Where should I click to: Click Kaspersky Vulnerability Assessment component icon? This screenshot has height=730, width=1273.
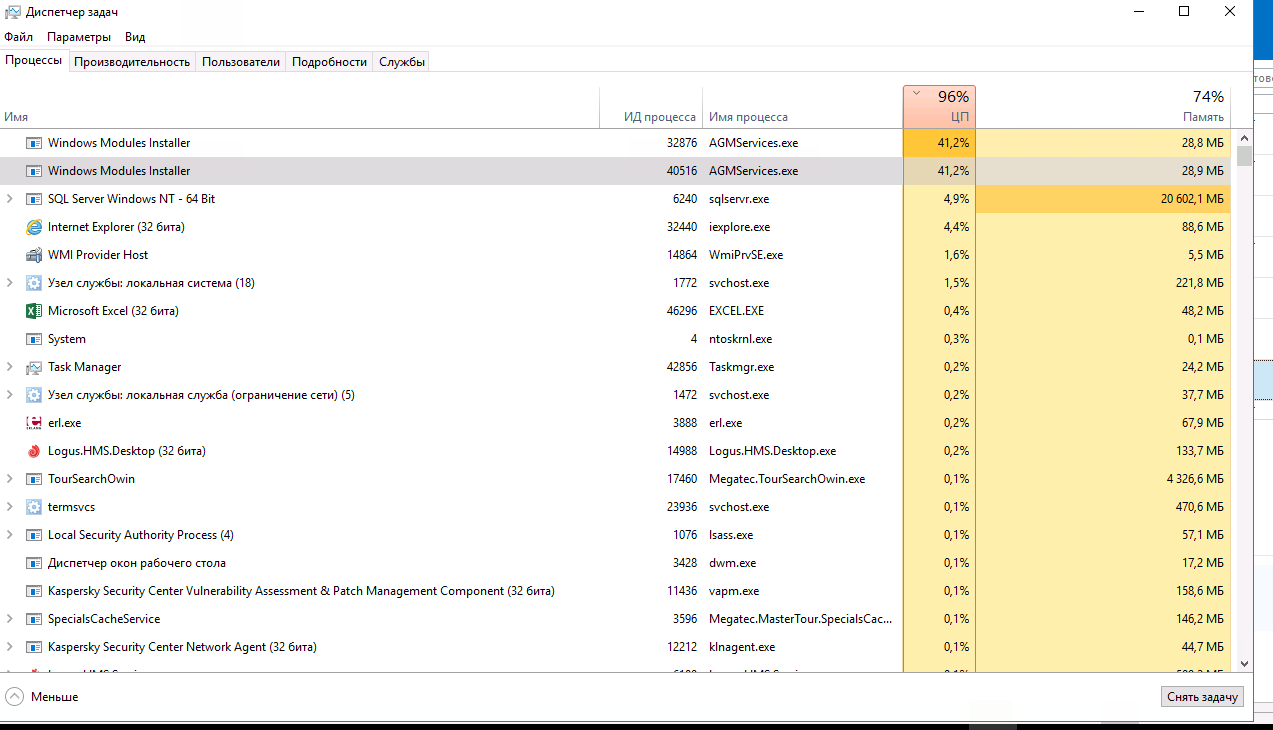tap(34, 591)
